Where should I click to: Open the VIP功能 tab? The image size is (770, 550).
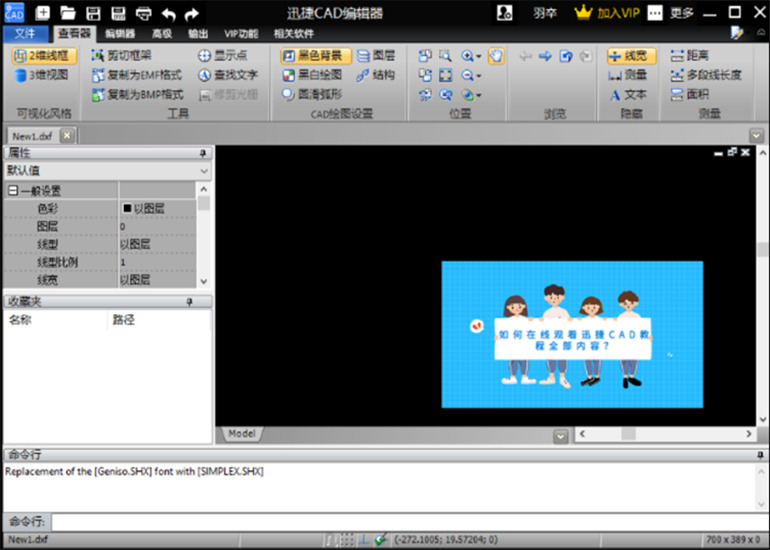tap(241, 33)
